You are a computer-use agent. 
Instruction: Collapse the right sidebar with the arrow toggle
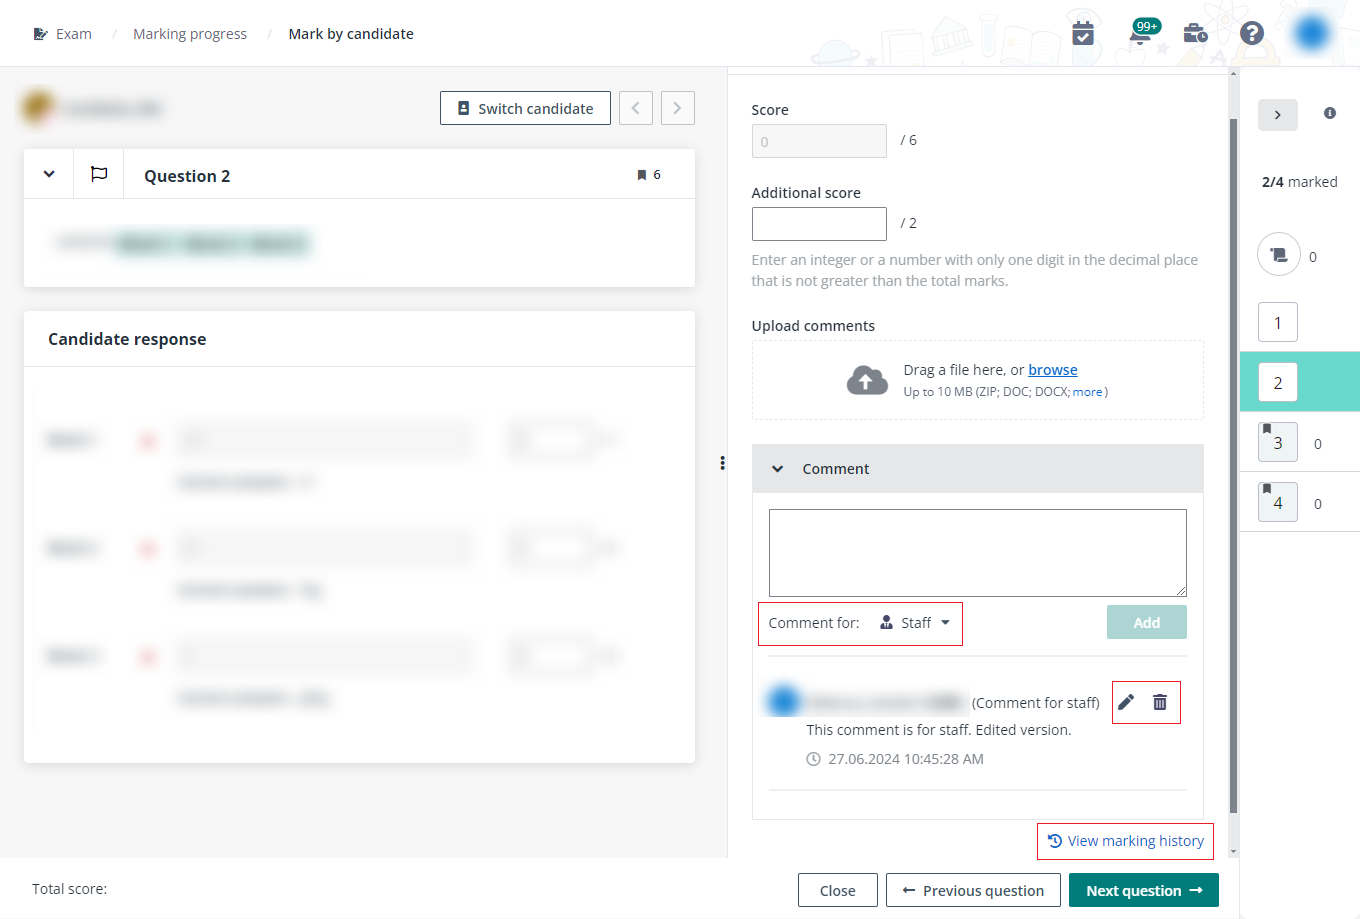click(x=1277, y=114)
